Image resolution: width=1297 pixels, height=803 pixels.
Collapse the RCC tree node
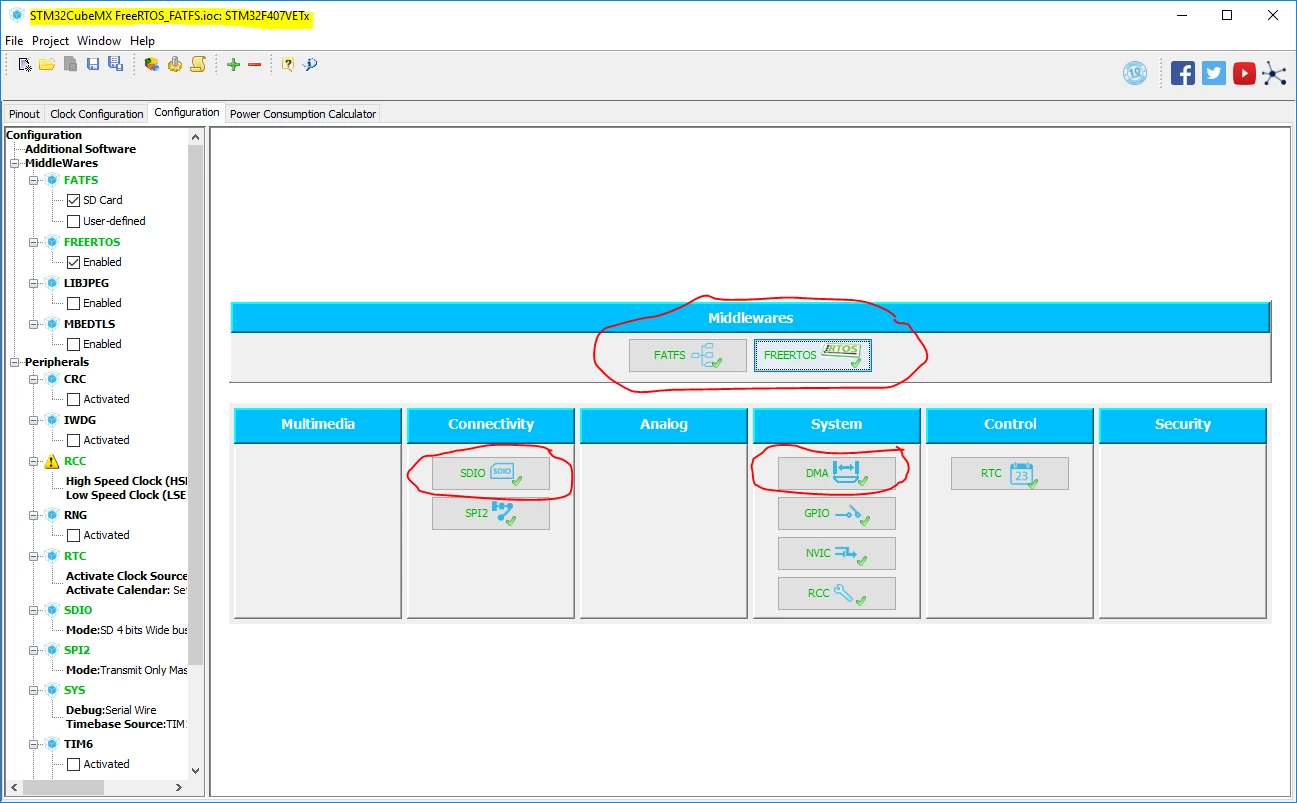(x=33, y=461)
